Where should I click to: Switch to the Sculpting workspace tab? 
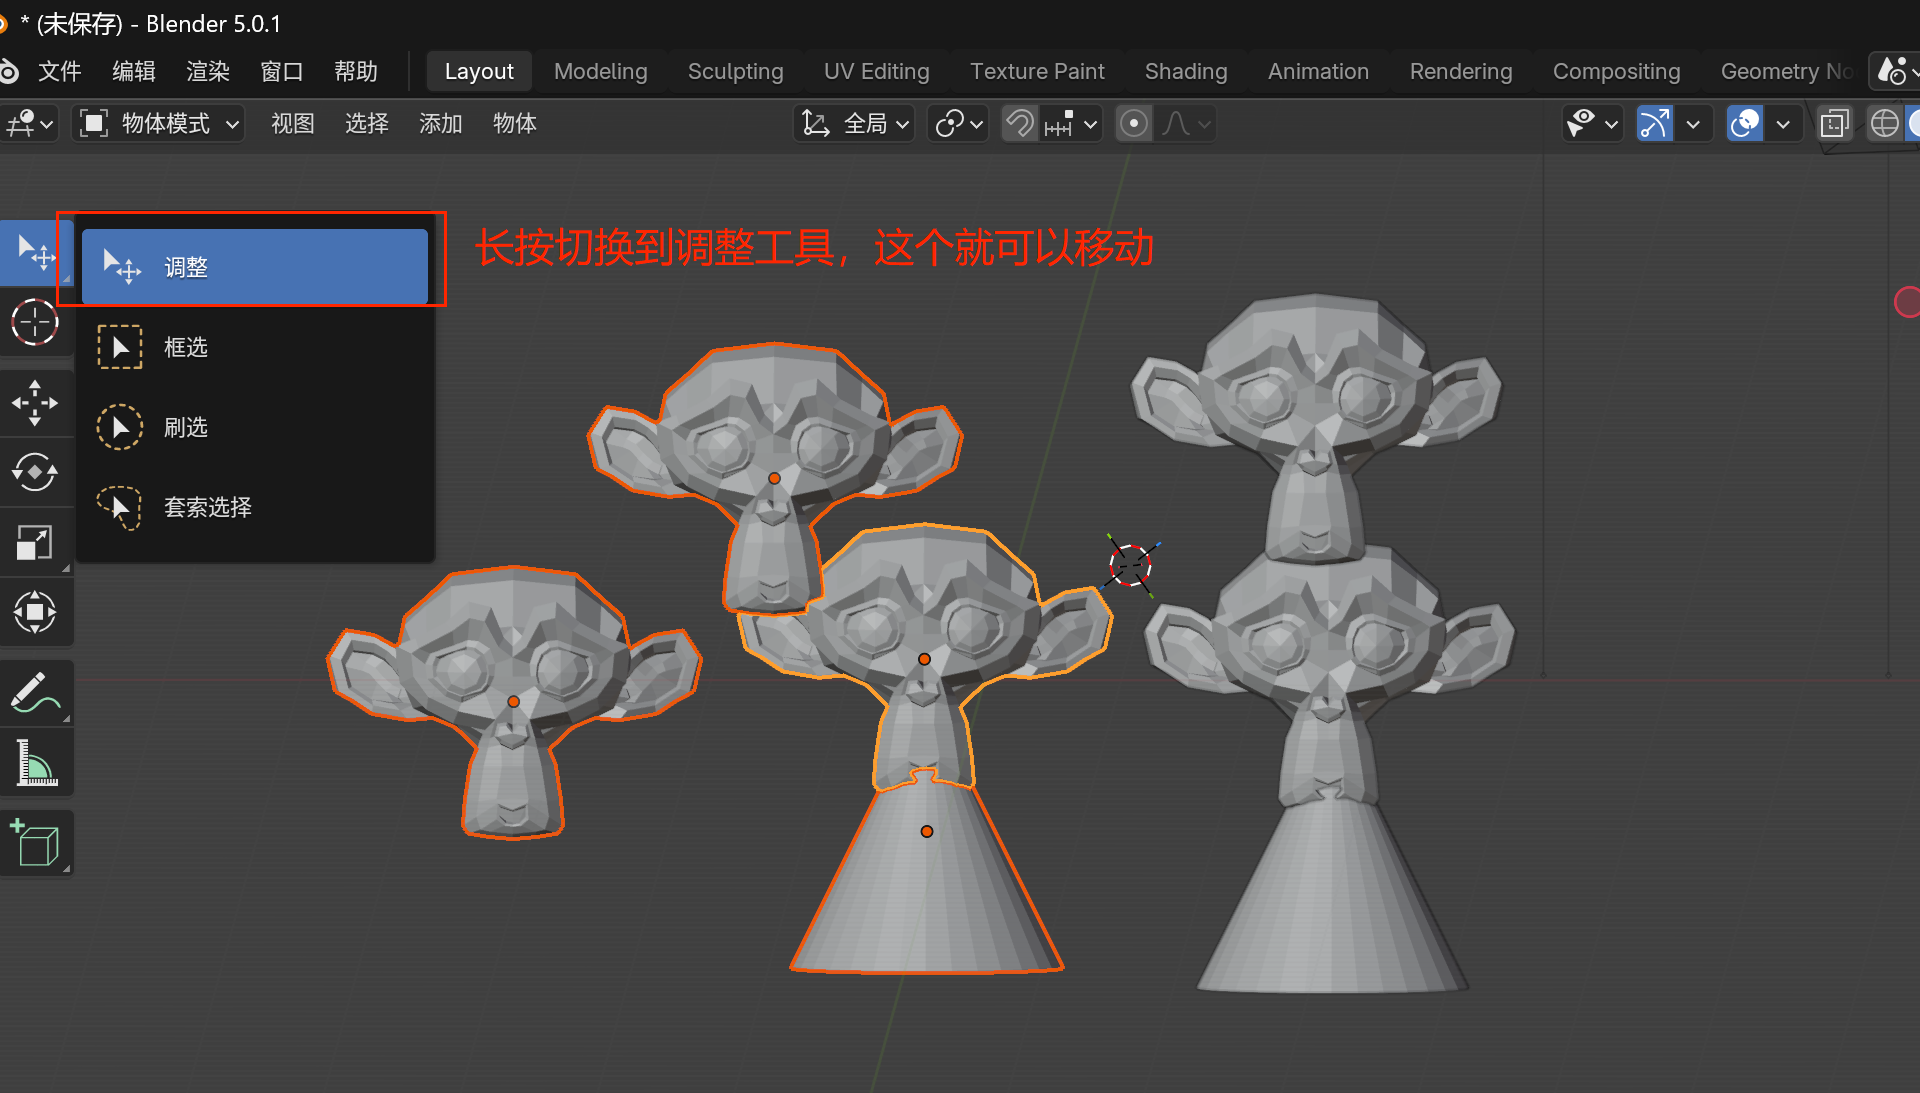[x=735, y=72]
